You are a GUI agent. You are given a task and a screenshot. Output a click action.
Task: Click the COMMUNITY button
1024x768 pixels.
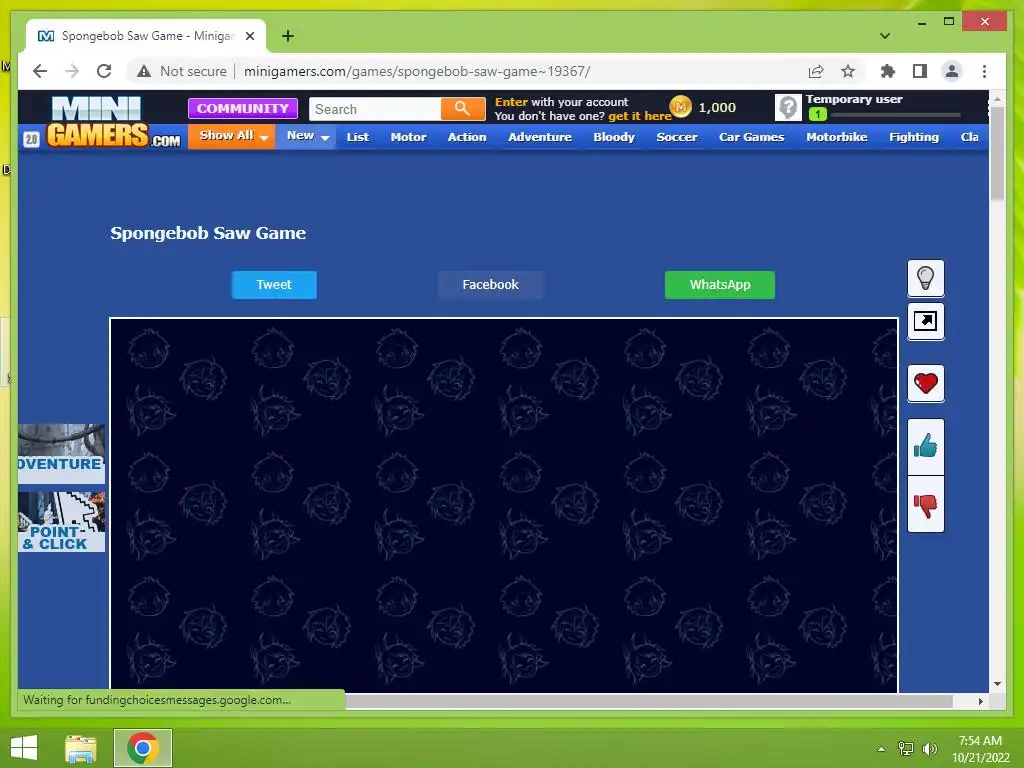tap(243, 108)
